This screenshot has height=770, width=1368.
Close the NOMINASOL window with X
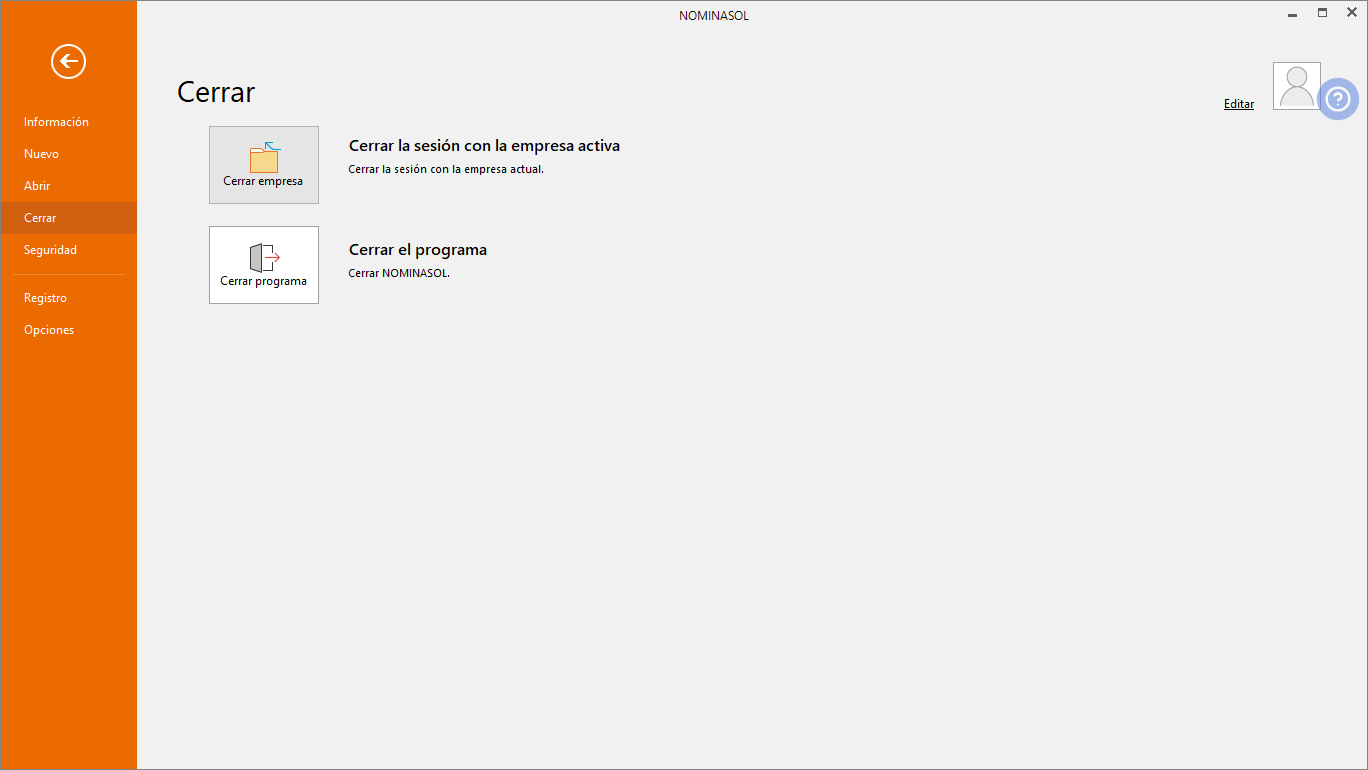1351,13
